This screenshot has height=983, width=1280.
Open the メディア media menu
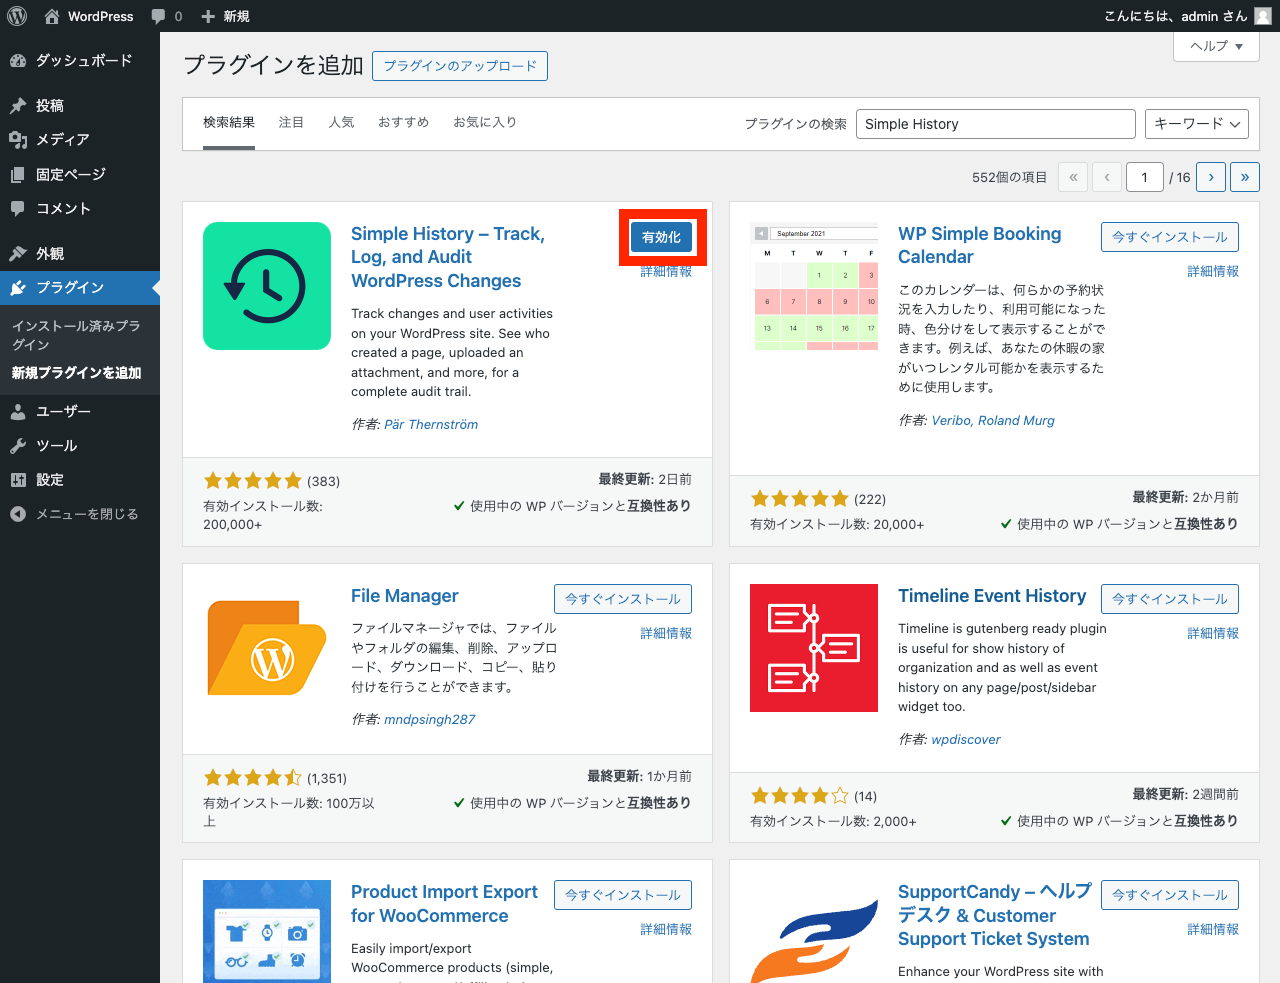[x=80, y=139]
